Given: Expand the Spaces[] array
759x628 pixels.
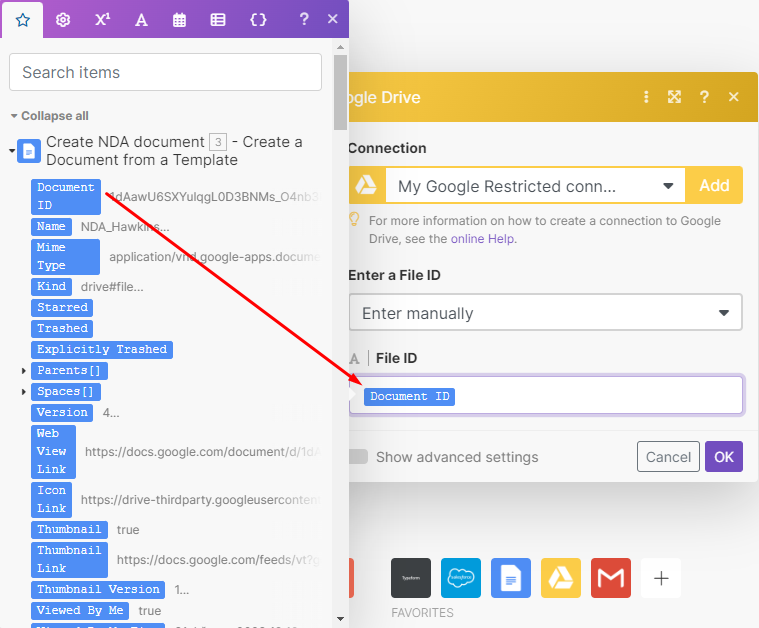Looking at the screenshot, I should click(23, 392).
